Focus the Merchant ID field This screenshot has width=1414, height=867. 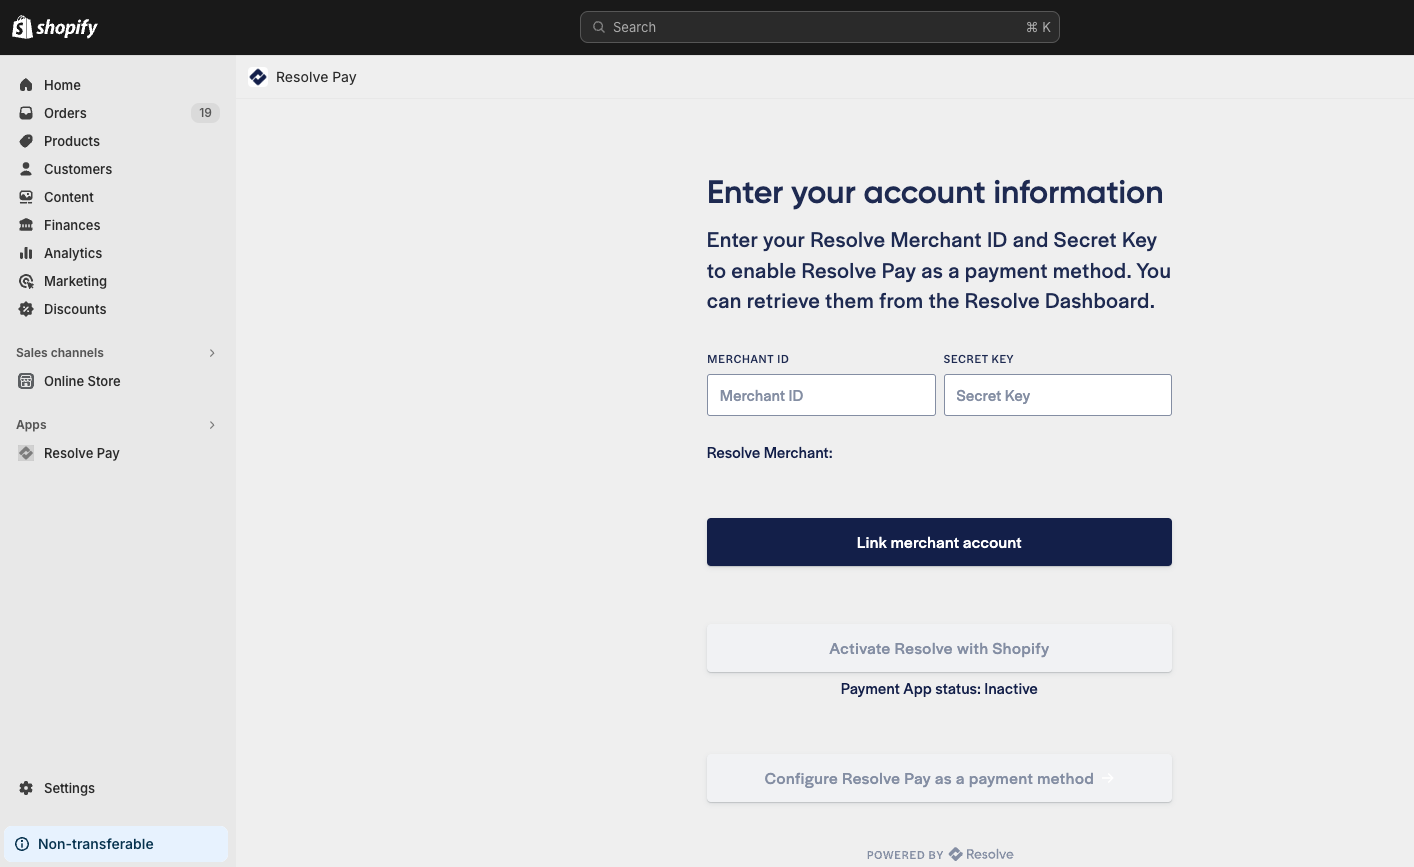pyautogui.click(x=821, y=395)
